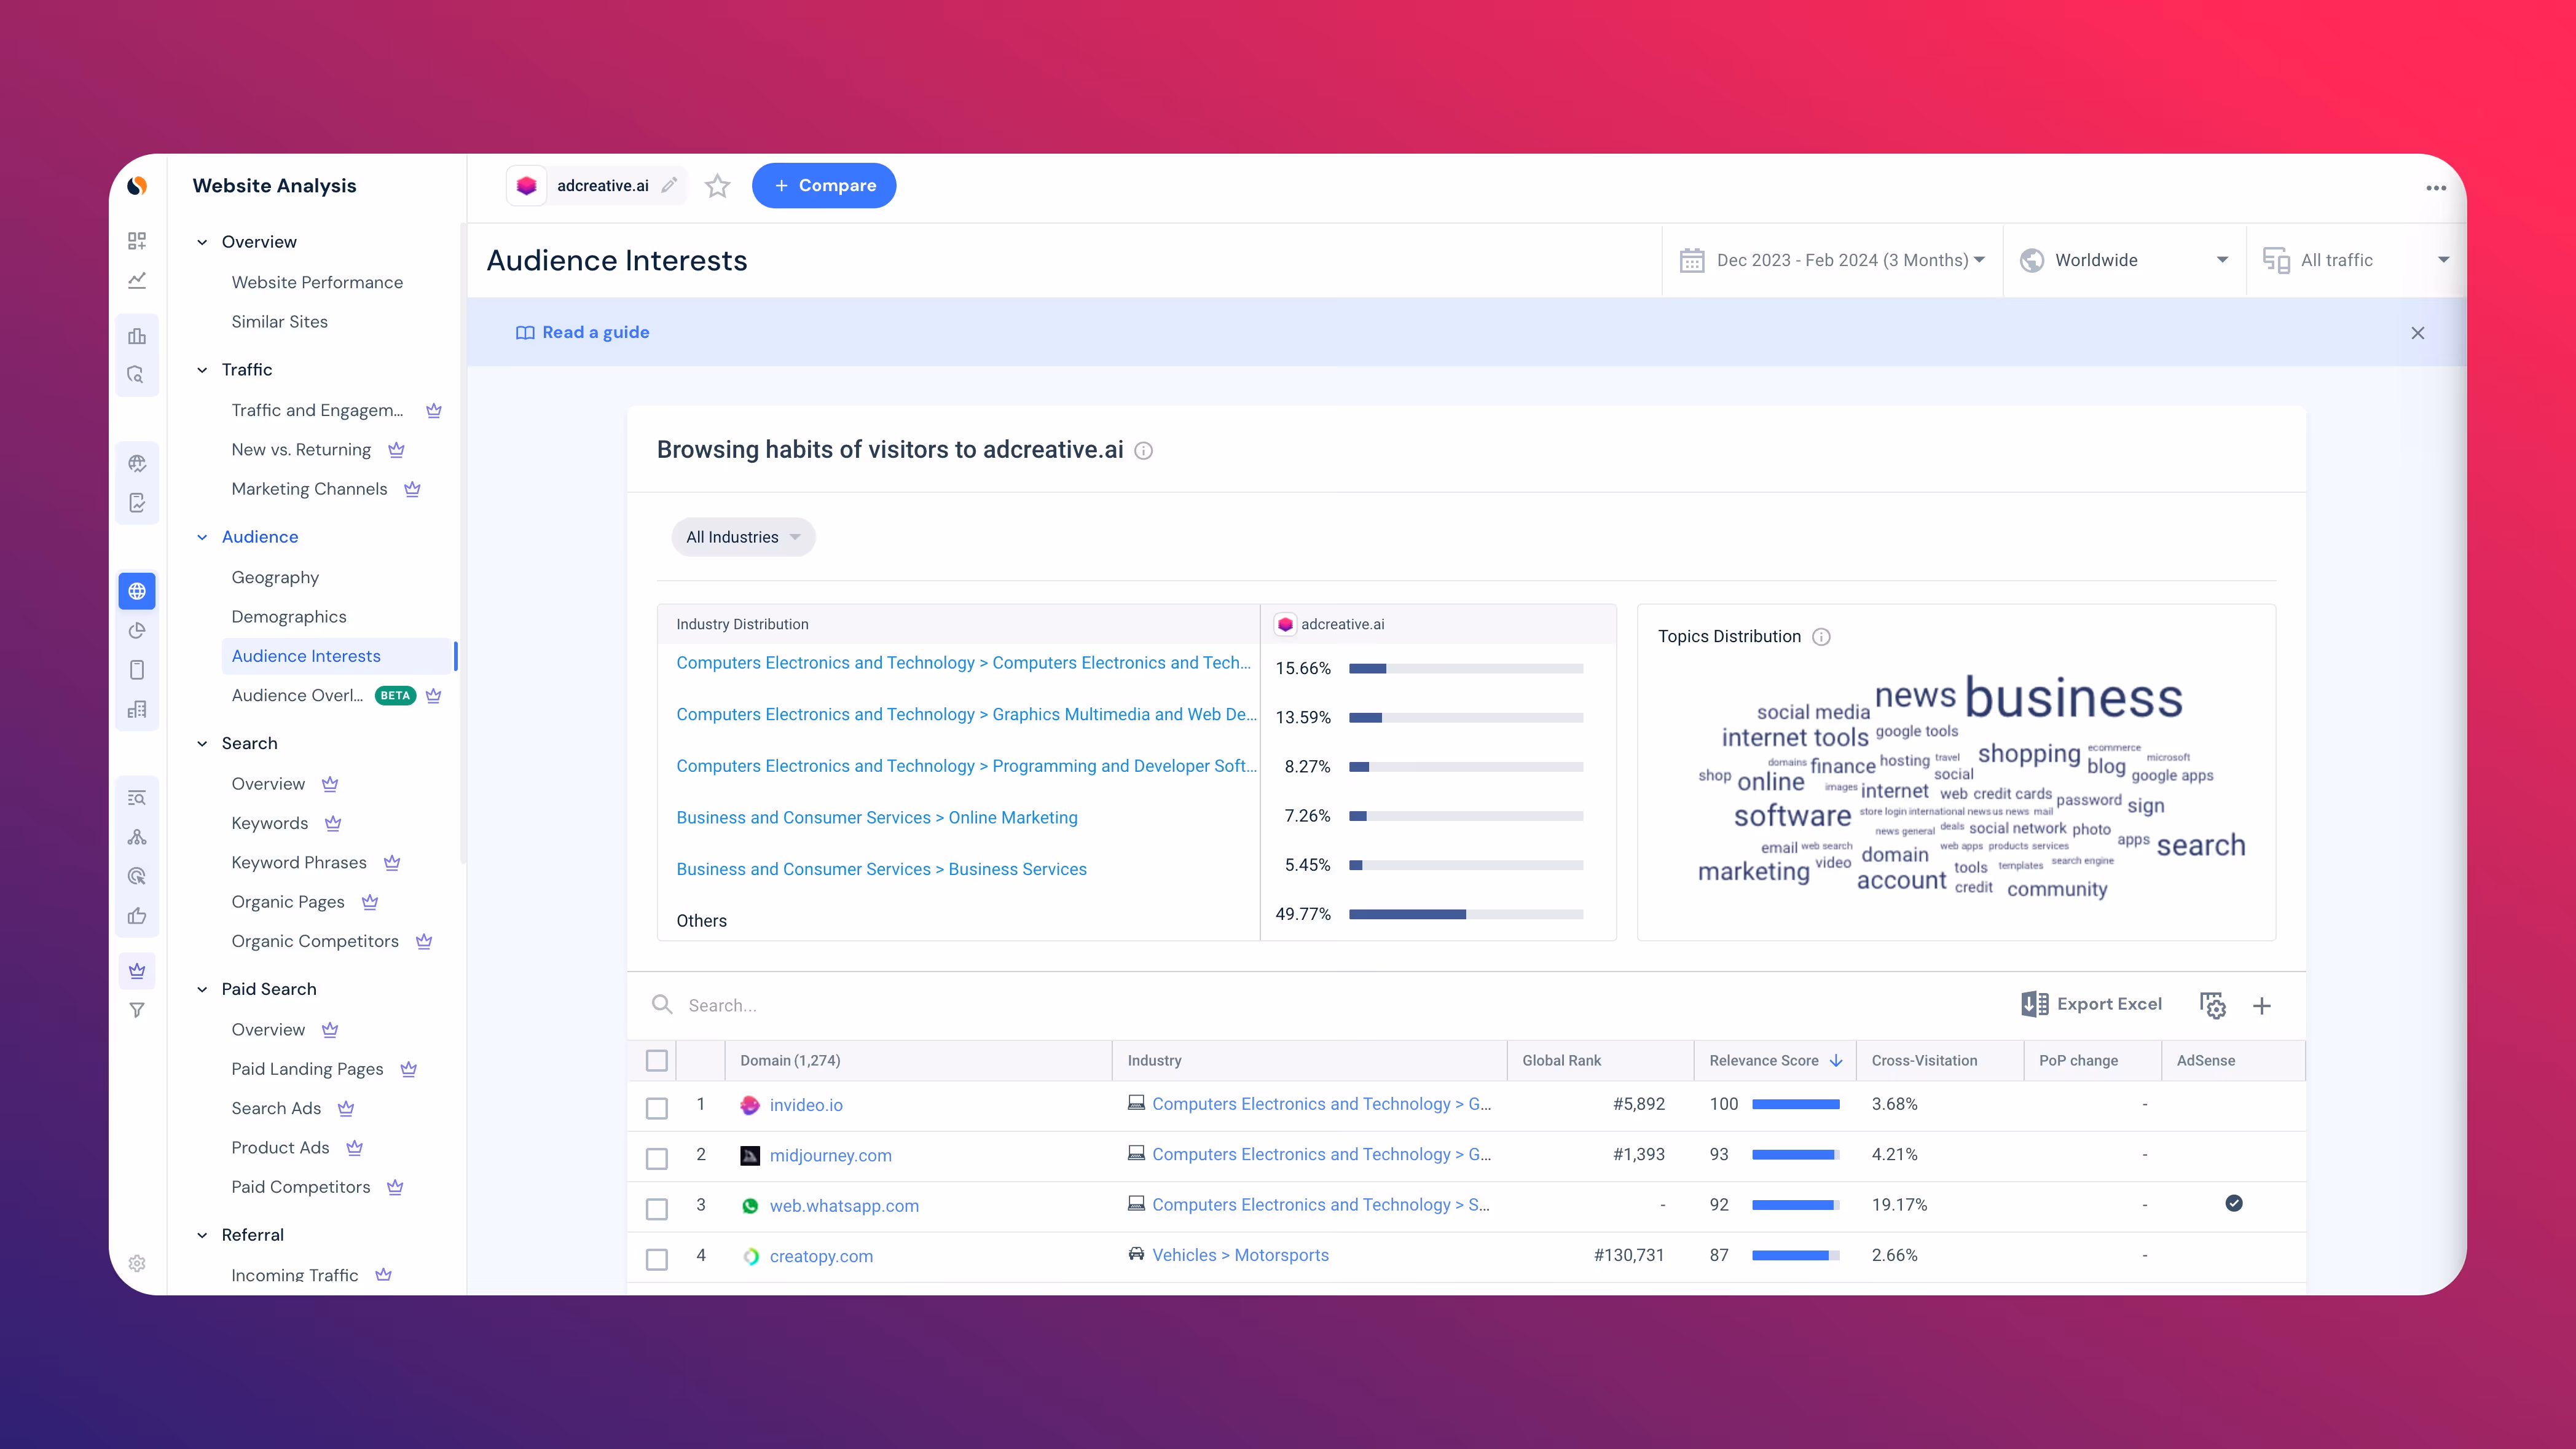
Task: Open Business and Consumer Services > Online Marketing link
Action: point(876,817)
